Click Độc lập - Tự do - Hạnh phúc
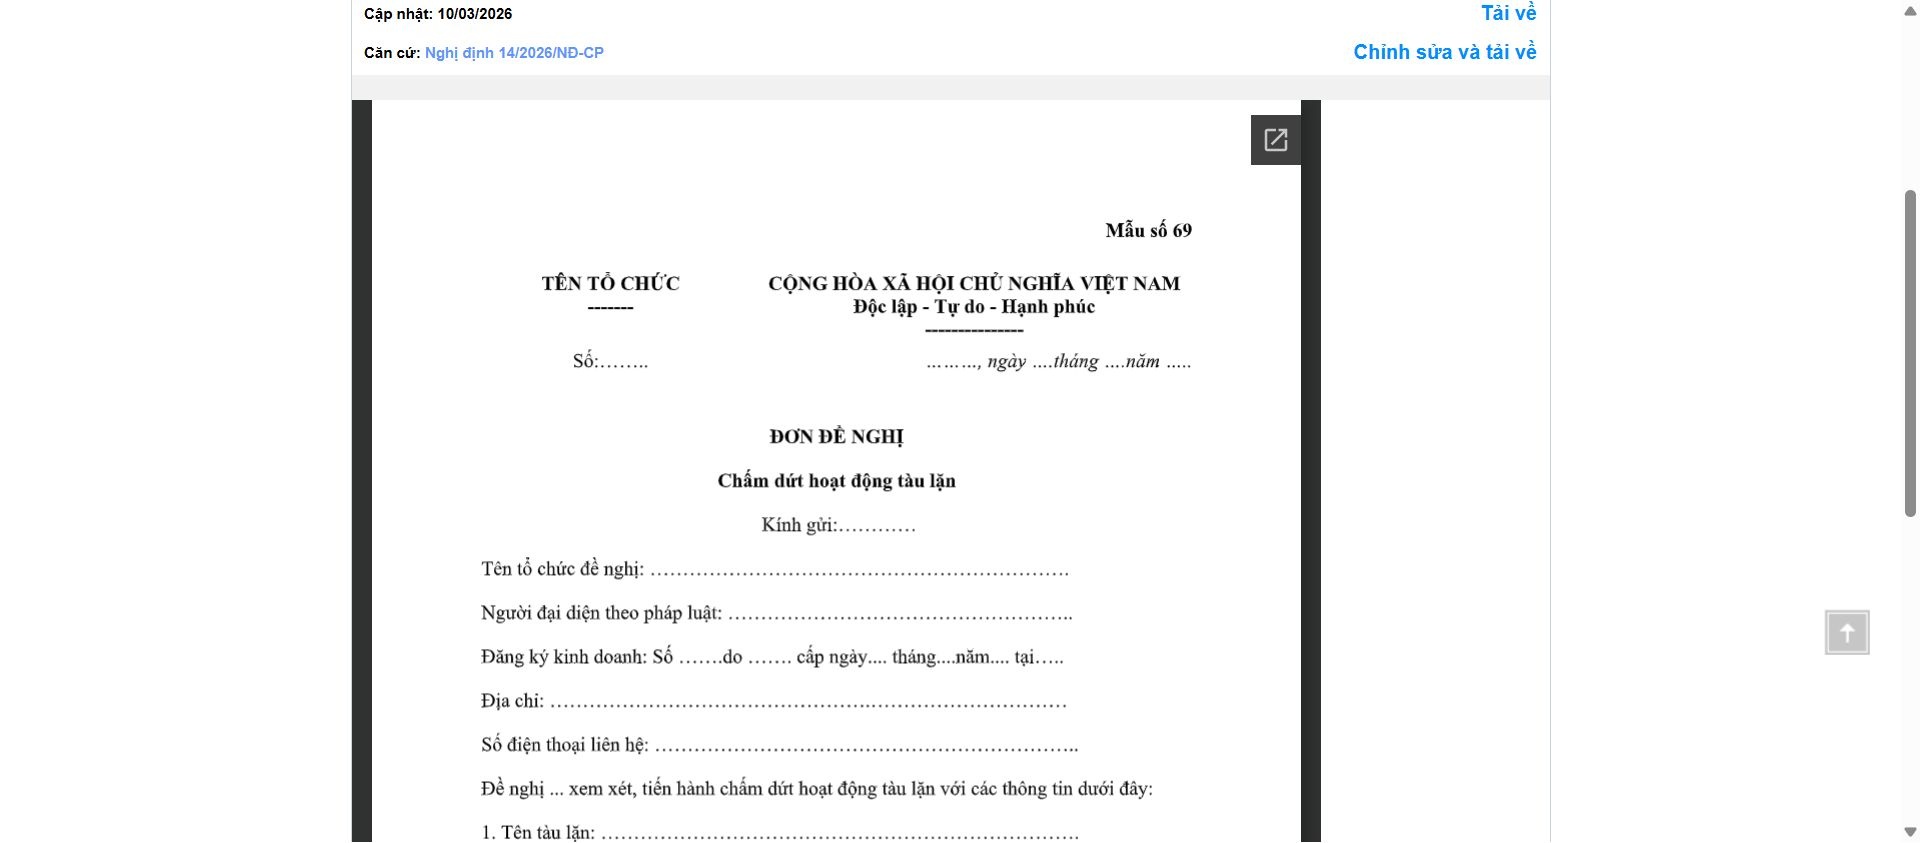The width and height of the screenshot is (1920, 843). (x=974, y=307)
